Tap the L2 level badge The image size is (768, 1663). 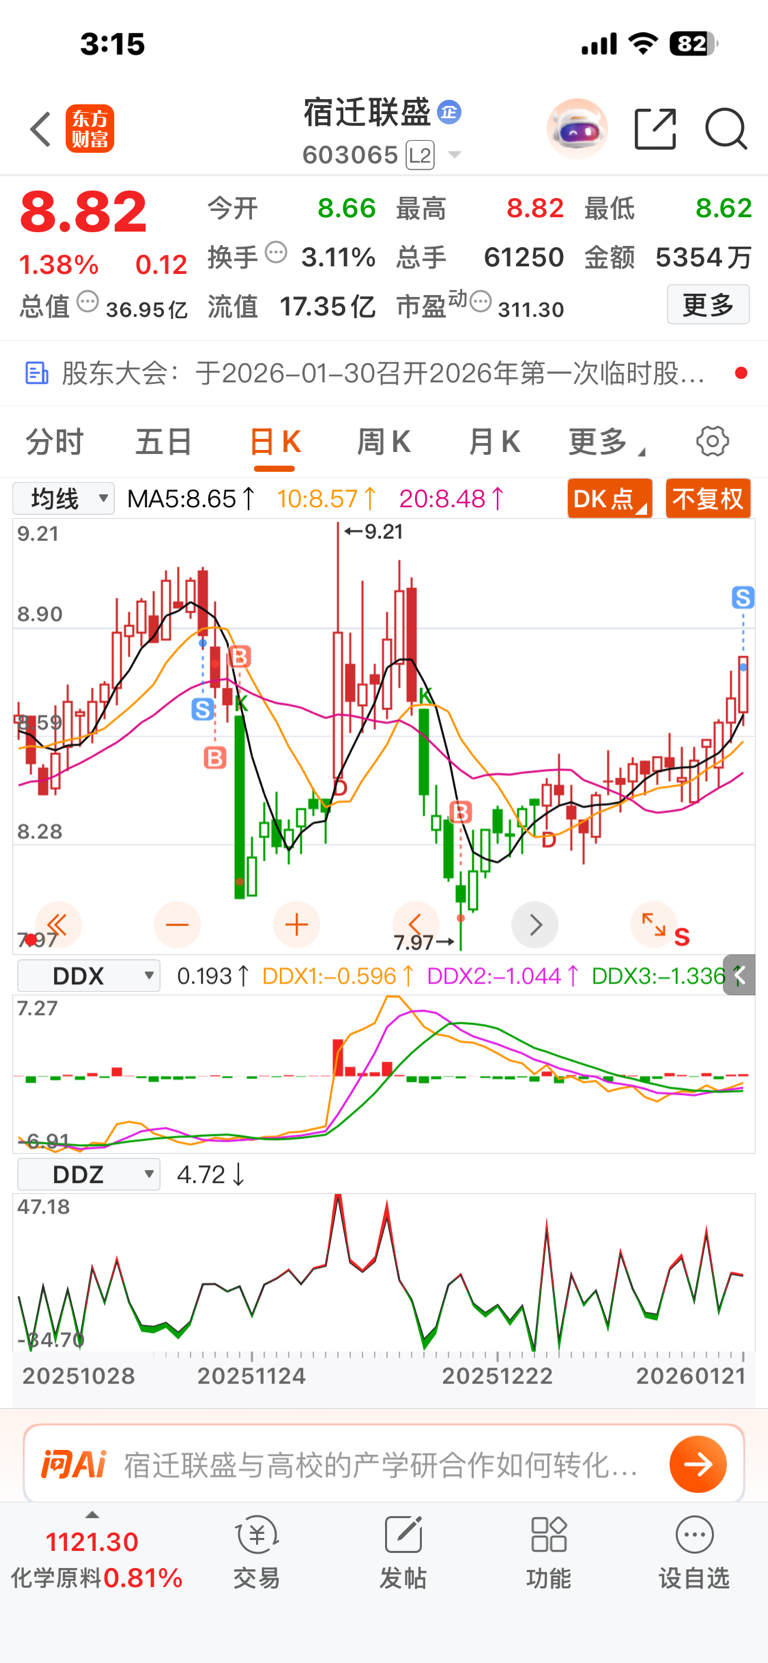[x=420, y=155]
